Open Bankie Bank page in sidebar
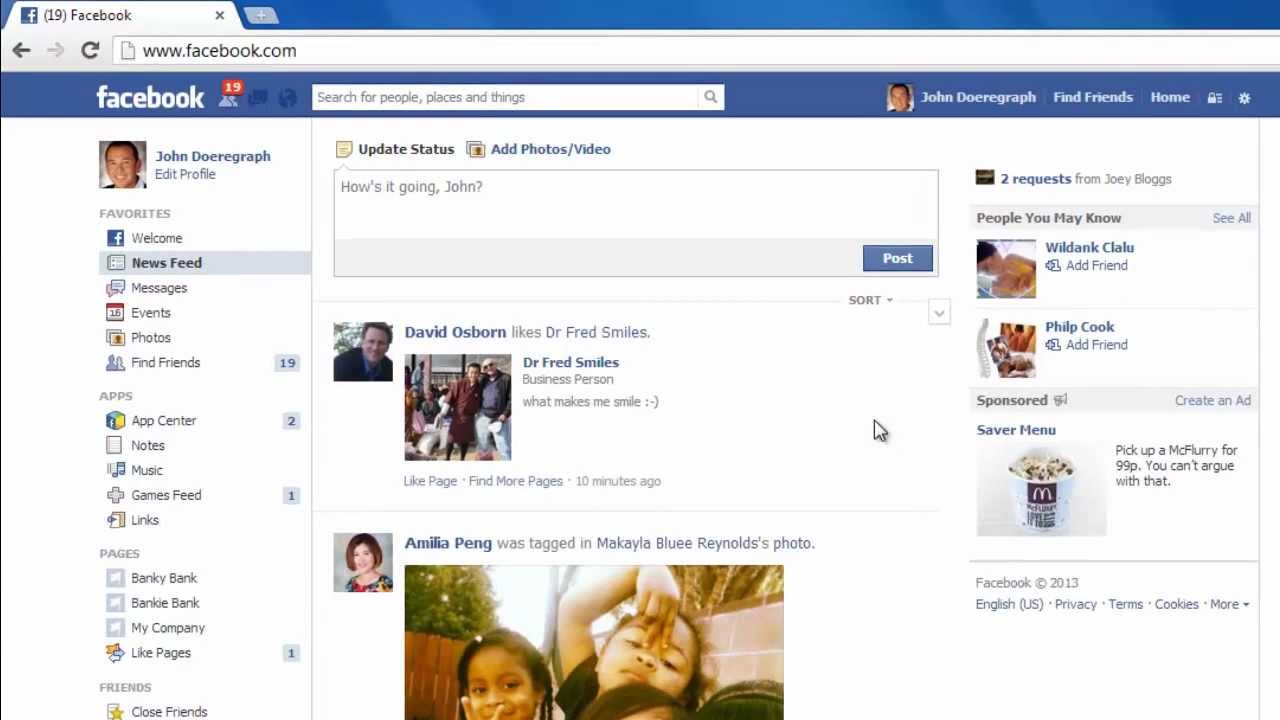This screenshot has height=720, width=1280. click(x=165, y=603)
